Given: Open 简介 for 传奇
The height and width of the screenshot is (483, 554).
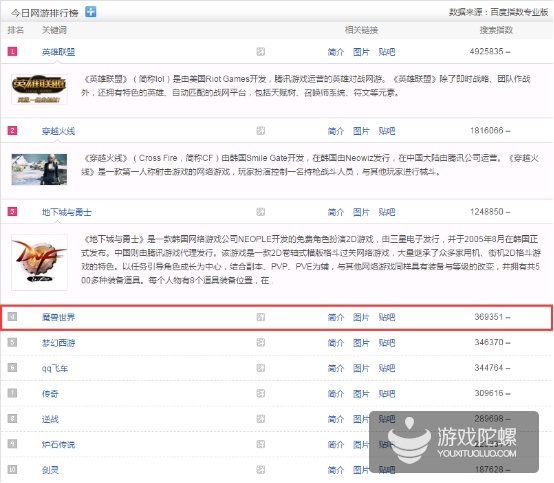Looking at the screenshot, I should 336,393.
